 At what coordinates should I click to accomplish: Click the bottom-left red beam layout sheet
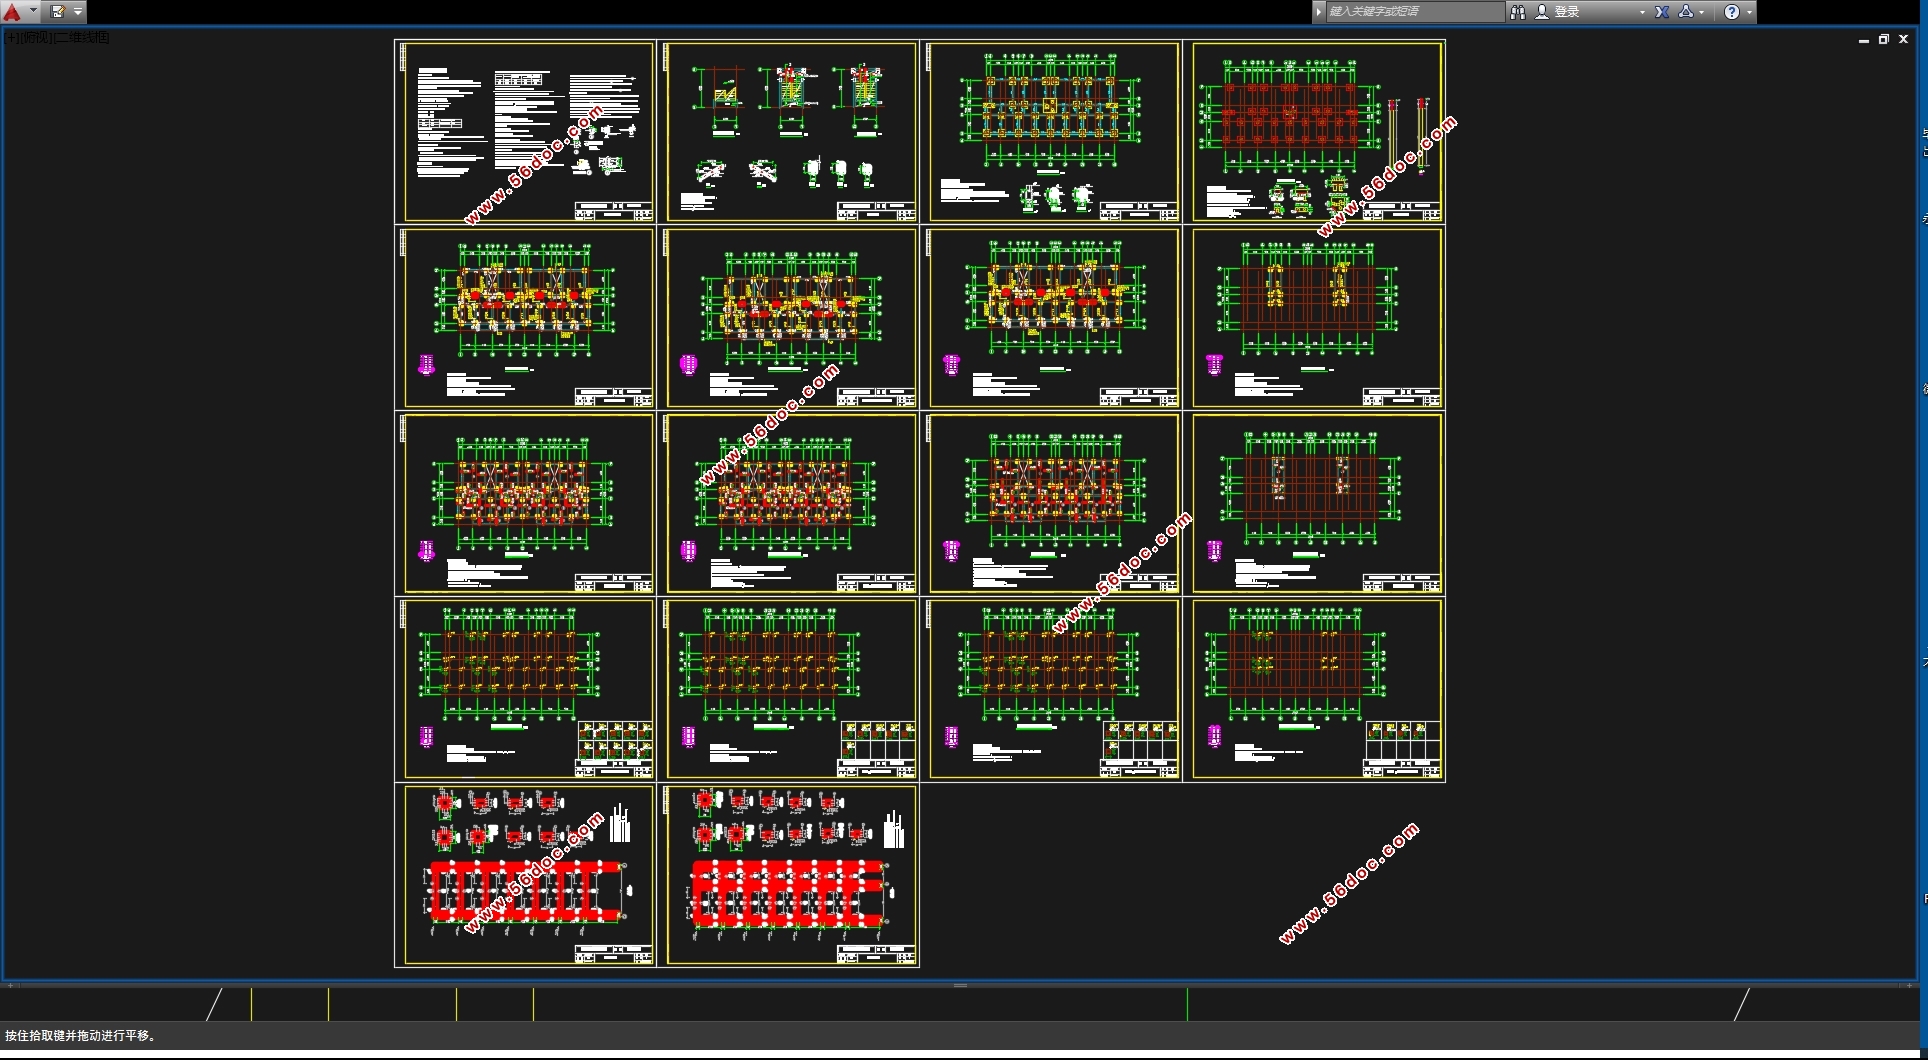(525, 875)
